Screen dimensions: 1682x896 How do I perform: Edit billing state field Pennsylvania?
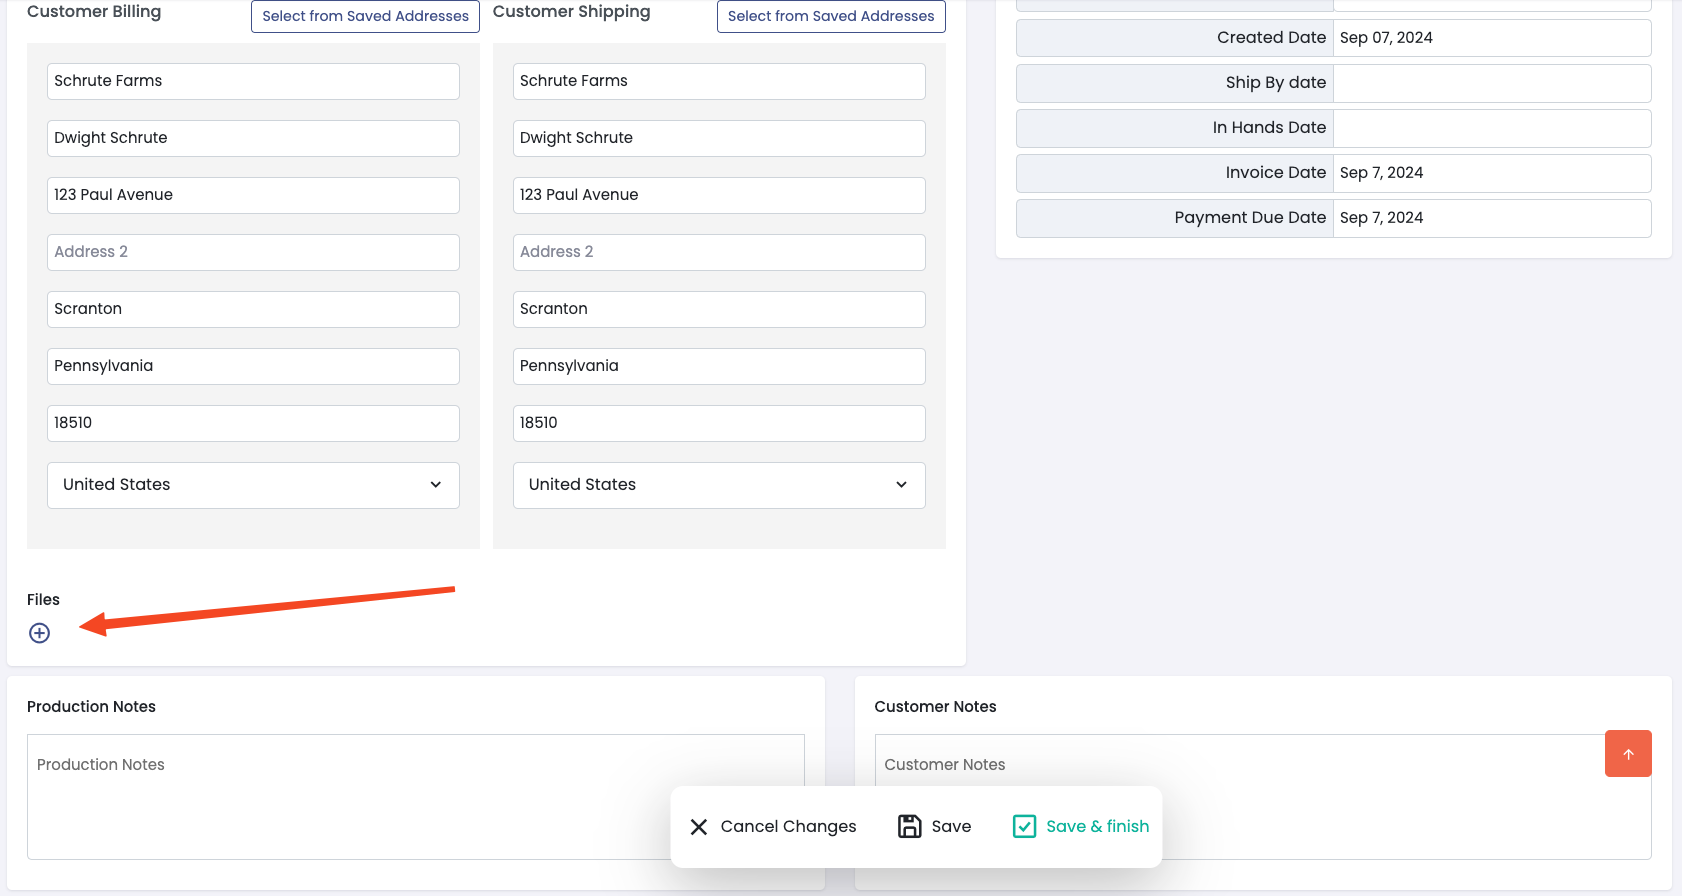(x=253, y=366)
